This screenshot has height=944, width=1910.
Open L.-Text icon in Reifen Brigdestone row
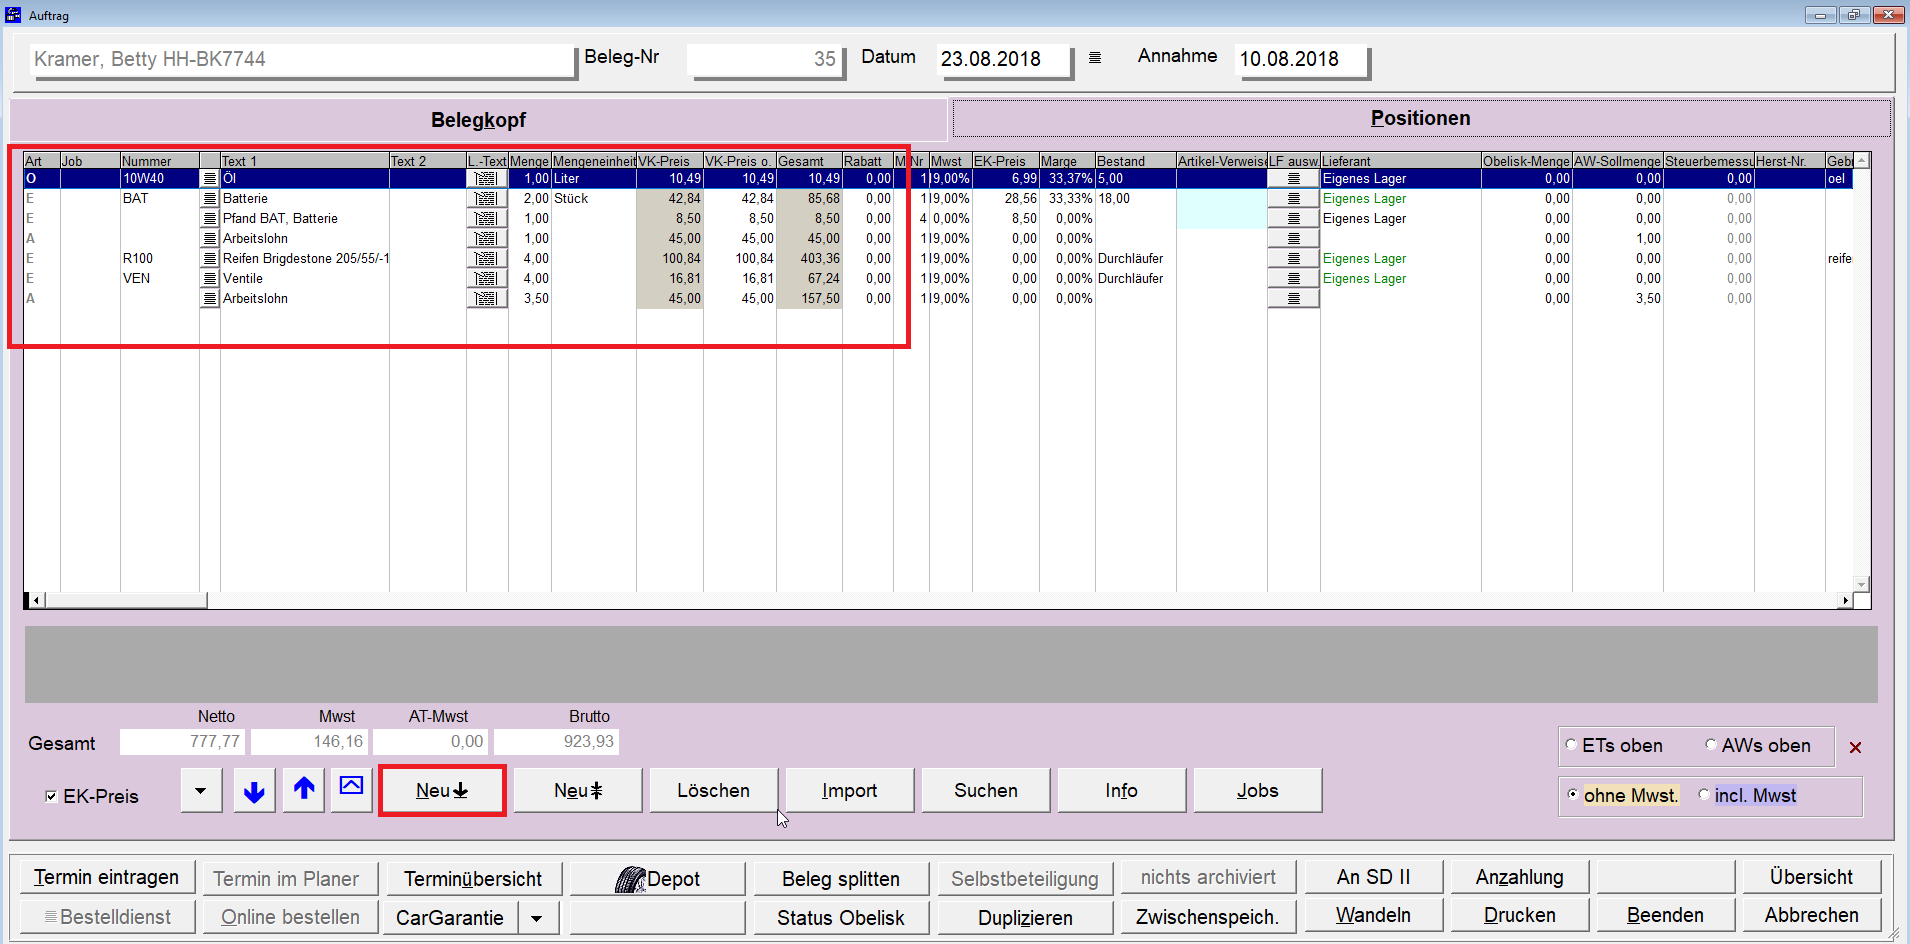pos(487,258)
